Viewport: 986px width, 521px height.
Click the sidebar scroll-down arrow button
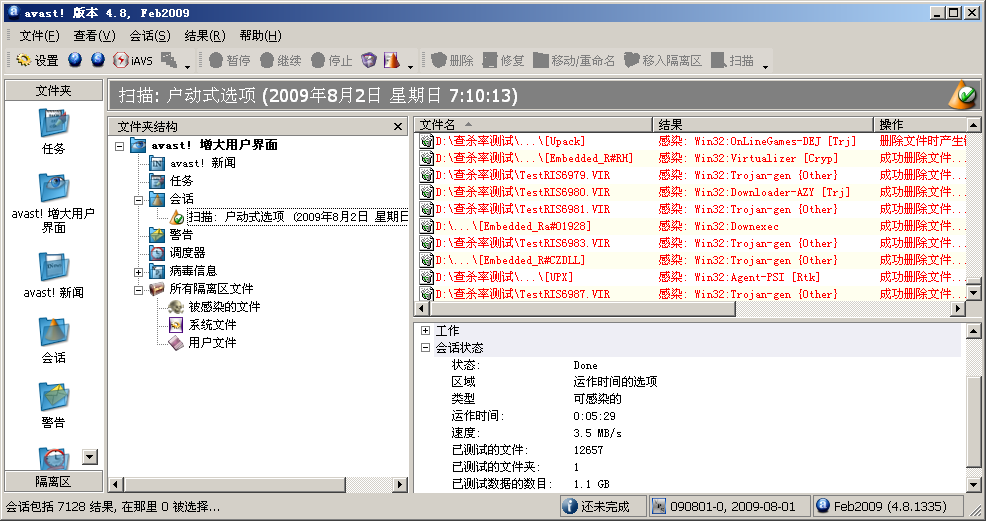[x=90, y=457]
